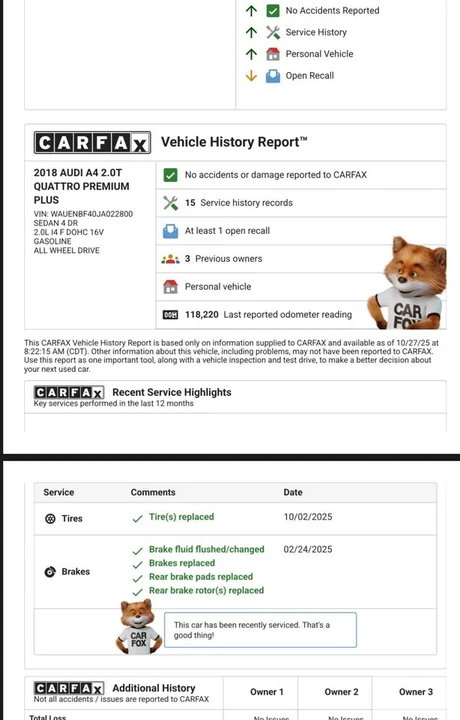This screenshot has height=720, width=460.
Task: Click the green checkmark beside No Accidents Reported
Action: tap(273, 11)
